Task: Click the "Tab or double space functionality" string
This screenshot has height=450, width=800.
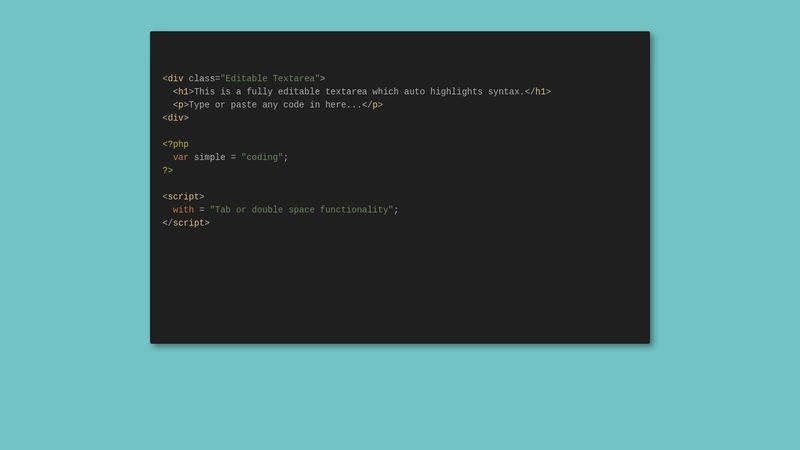Action: point(302,210)
